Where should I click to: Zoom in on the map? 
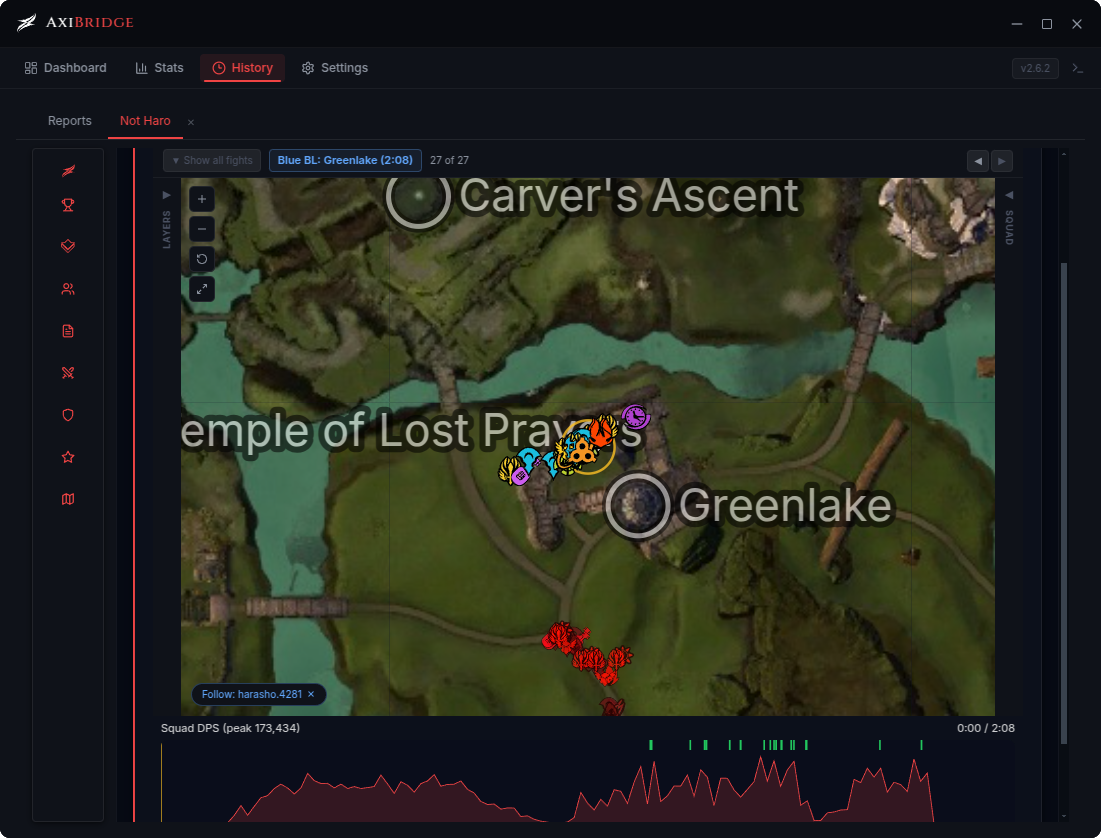click(x=202, y=199)
